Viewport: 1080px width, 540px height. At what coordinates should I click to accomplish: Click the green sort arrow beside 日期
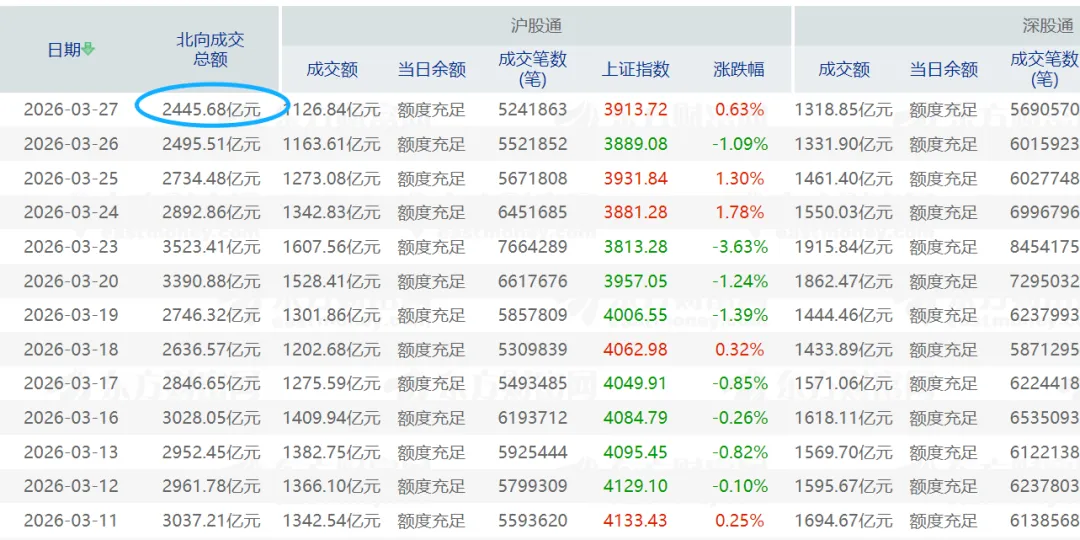click(x=89, y=50)
